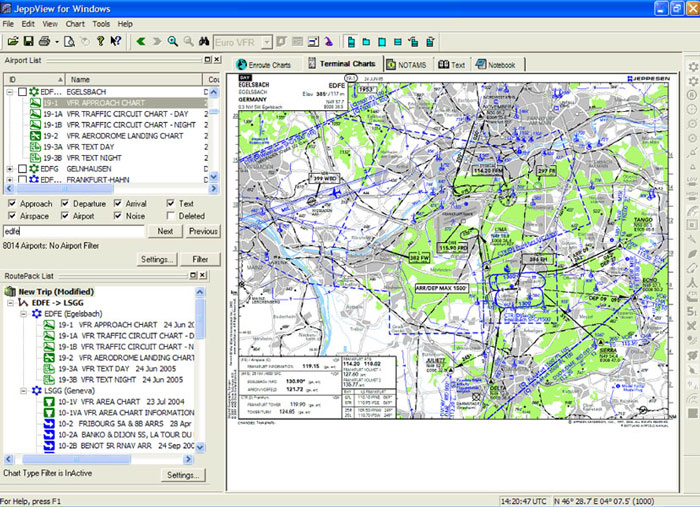Expand the EDFG Gelnhausen airport node
The image size is (700, 507).
(9, 169)
